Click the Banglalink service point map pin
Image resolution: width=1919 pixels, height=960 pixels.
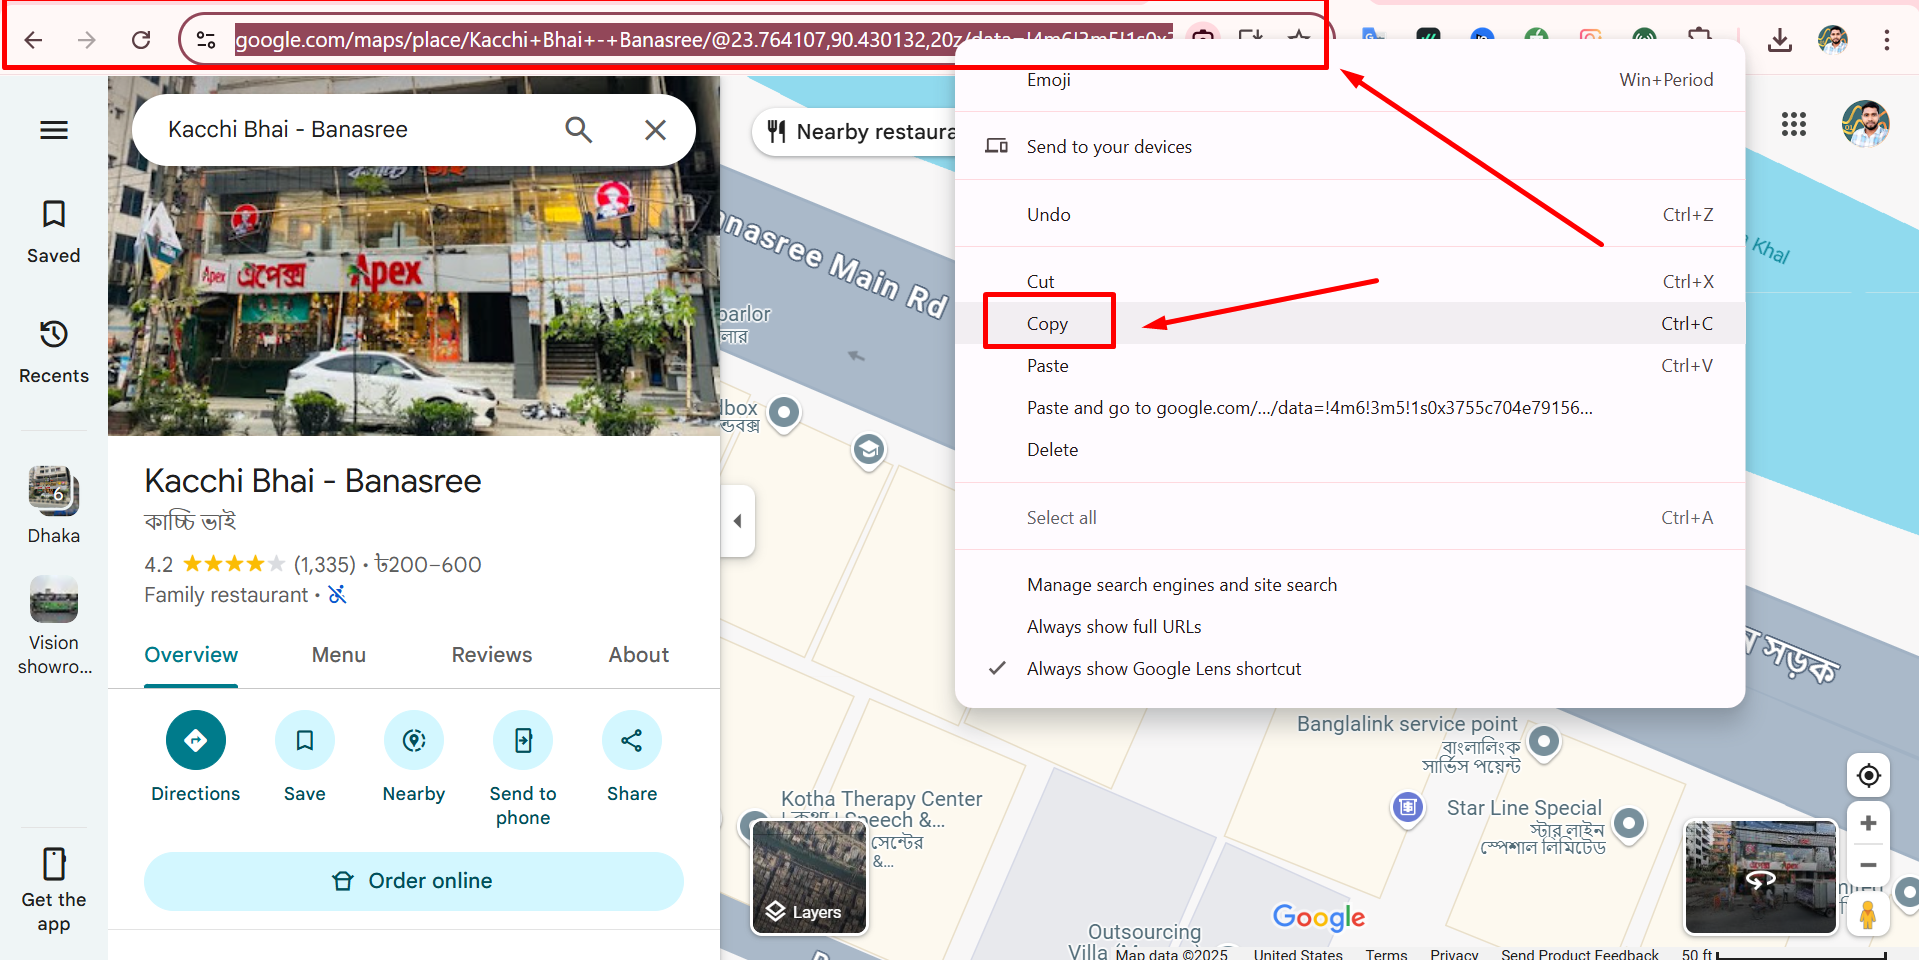1544,742
